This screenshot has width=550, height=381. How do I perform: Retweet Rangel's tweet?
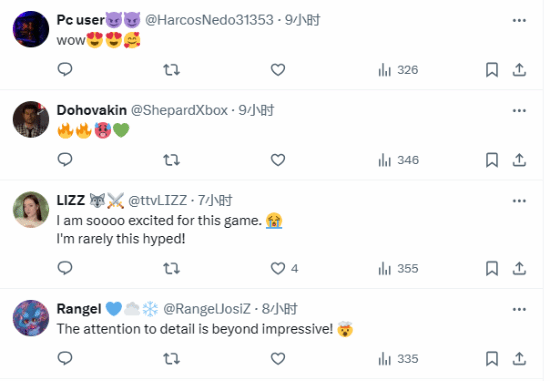(172, 359)
